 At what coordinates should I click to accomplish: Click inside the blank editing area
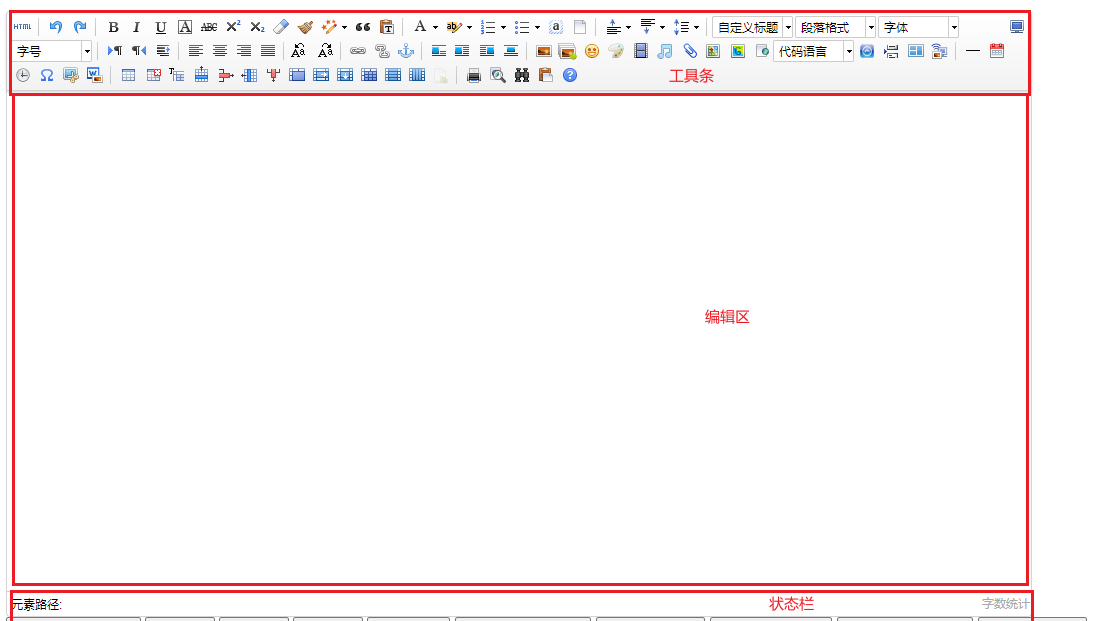[520, 339]
